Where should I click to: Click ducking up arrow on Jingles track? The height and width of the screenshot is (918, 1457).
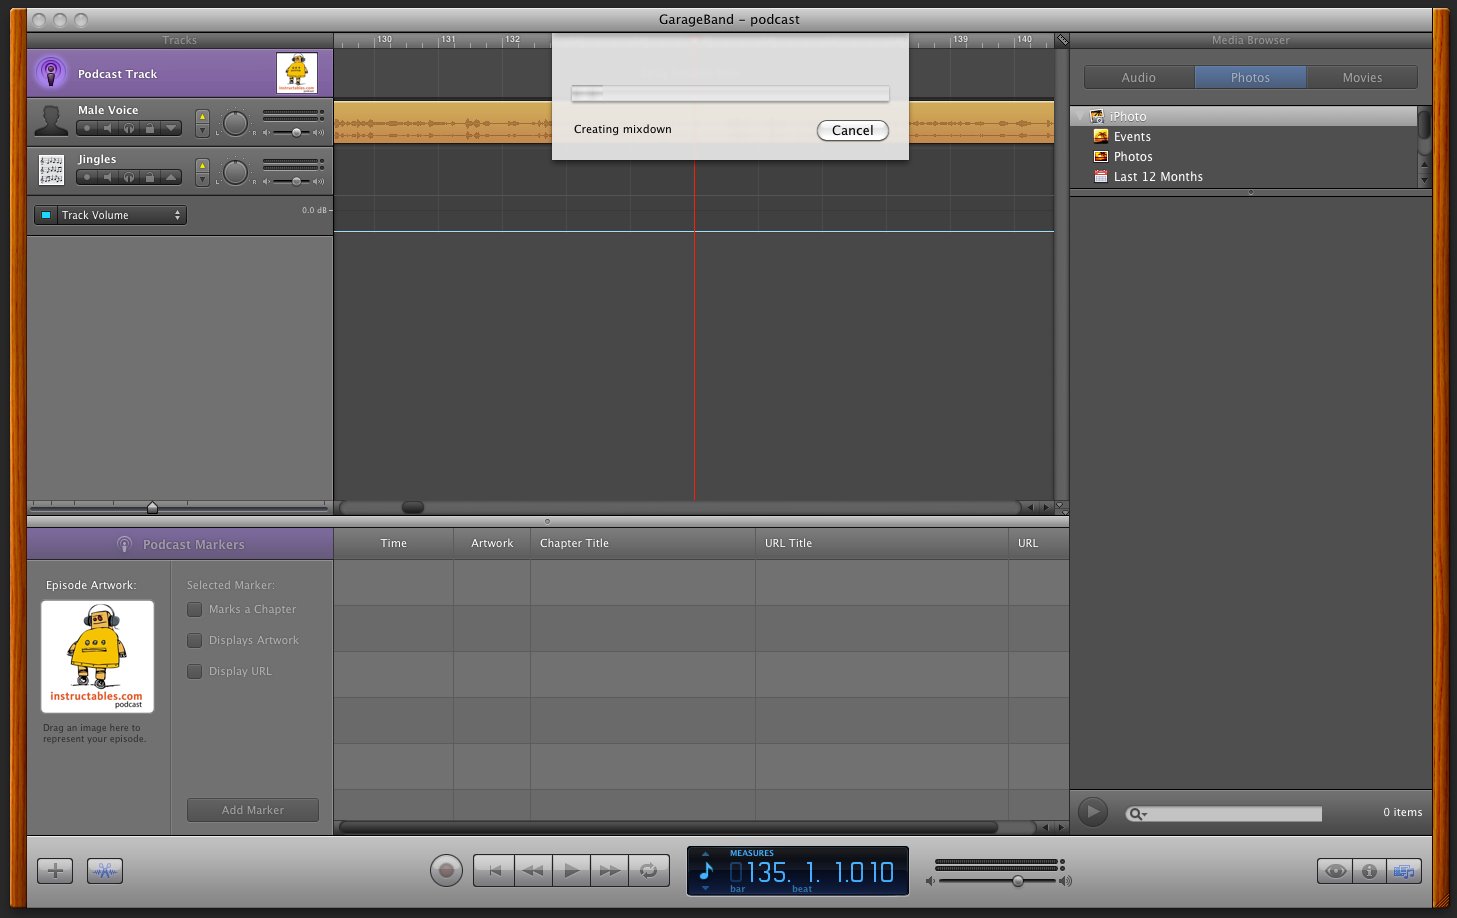tap(202, 166)
